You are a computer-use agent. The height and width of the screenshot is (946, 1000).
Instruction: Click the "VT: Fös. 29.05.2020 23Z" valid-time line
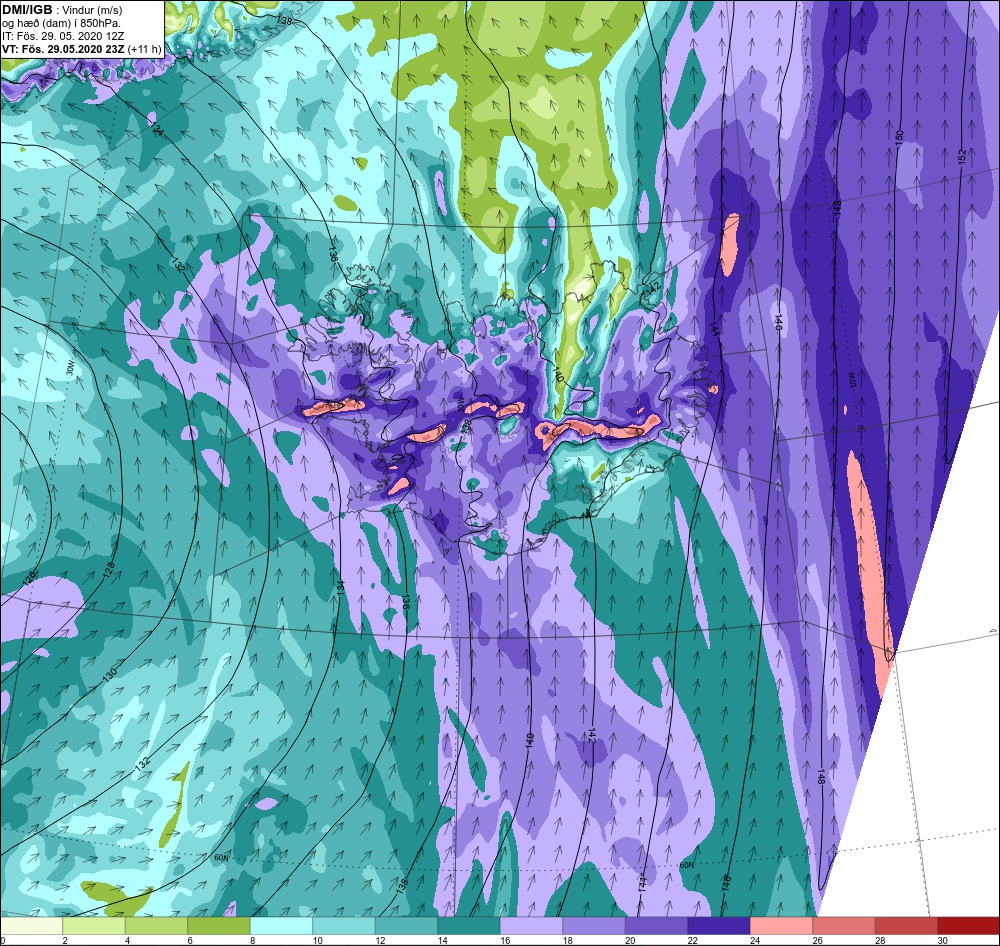(x=64, y=48)
